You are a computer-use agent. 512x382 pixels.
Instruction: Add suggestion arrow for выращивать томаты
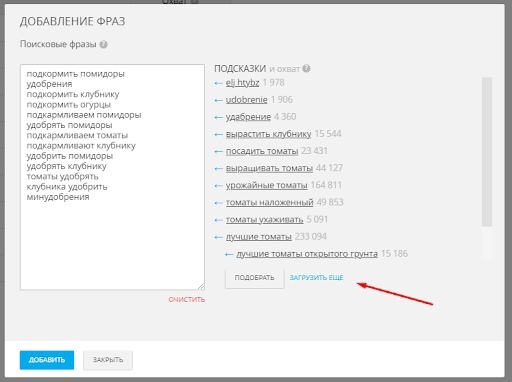[x=219, y=169]
